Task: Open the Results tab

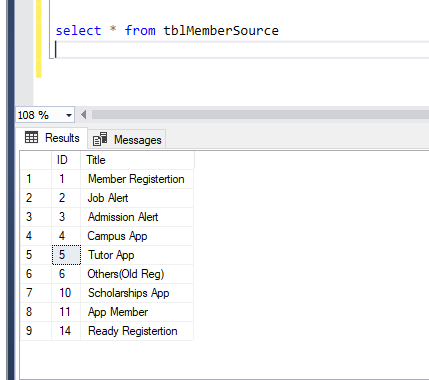Action: coord(52,138)
